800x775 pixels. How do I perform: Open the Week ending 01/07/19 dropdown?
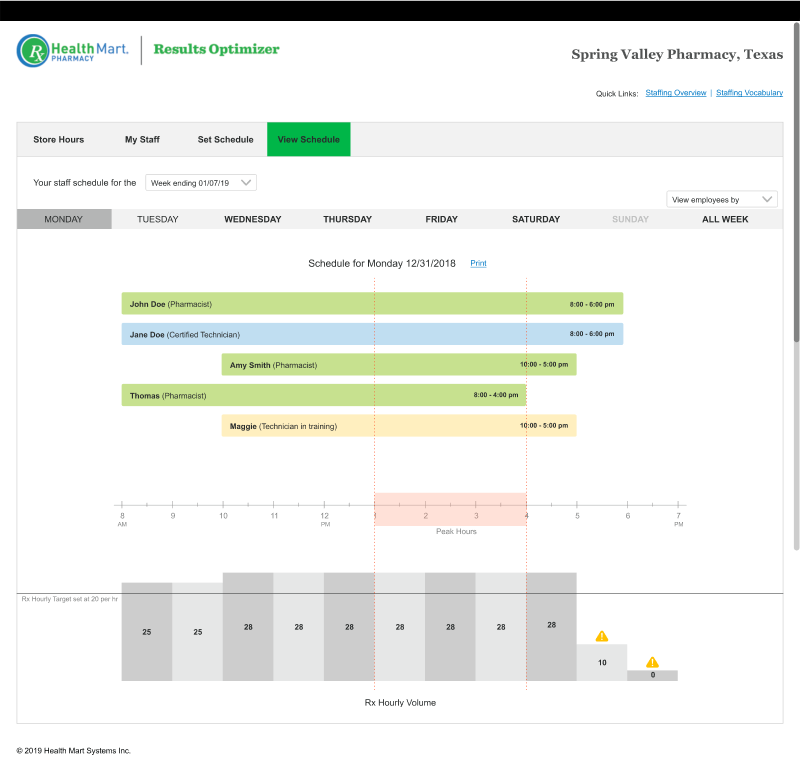pos(201,183)
